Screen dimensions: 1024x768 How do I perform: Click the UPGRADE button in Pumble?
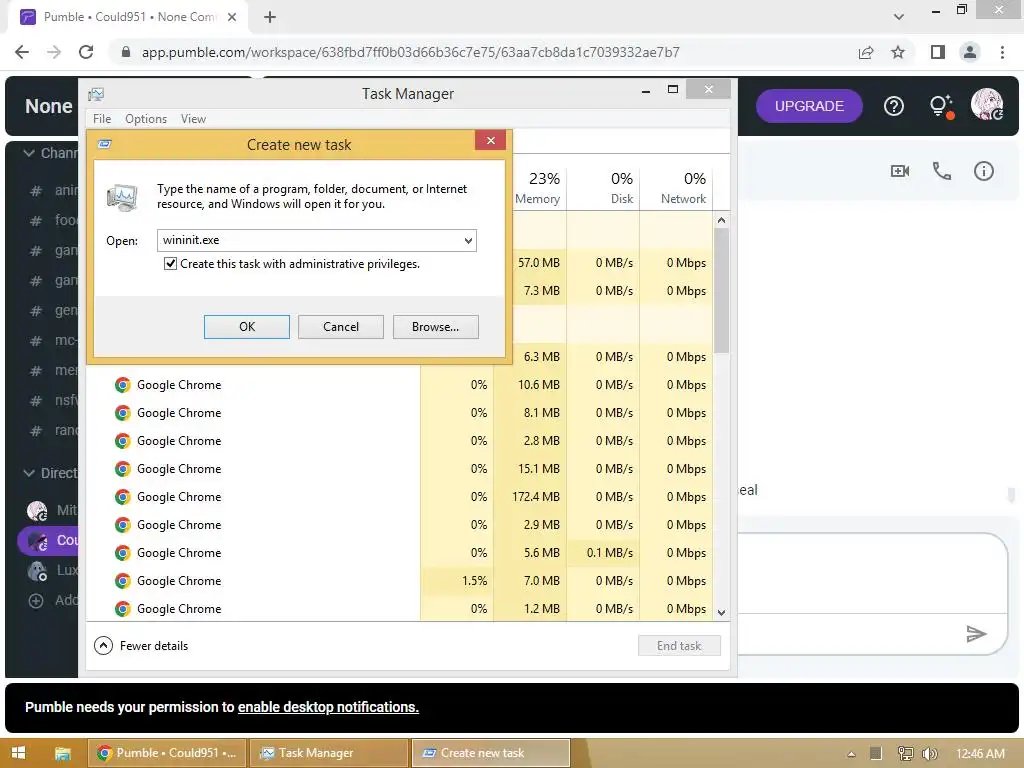[x=809, y=106]
